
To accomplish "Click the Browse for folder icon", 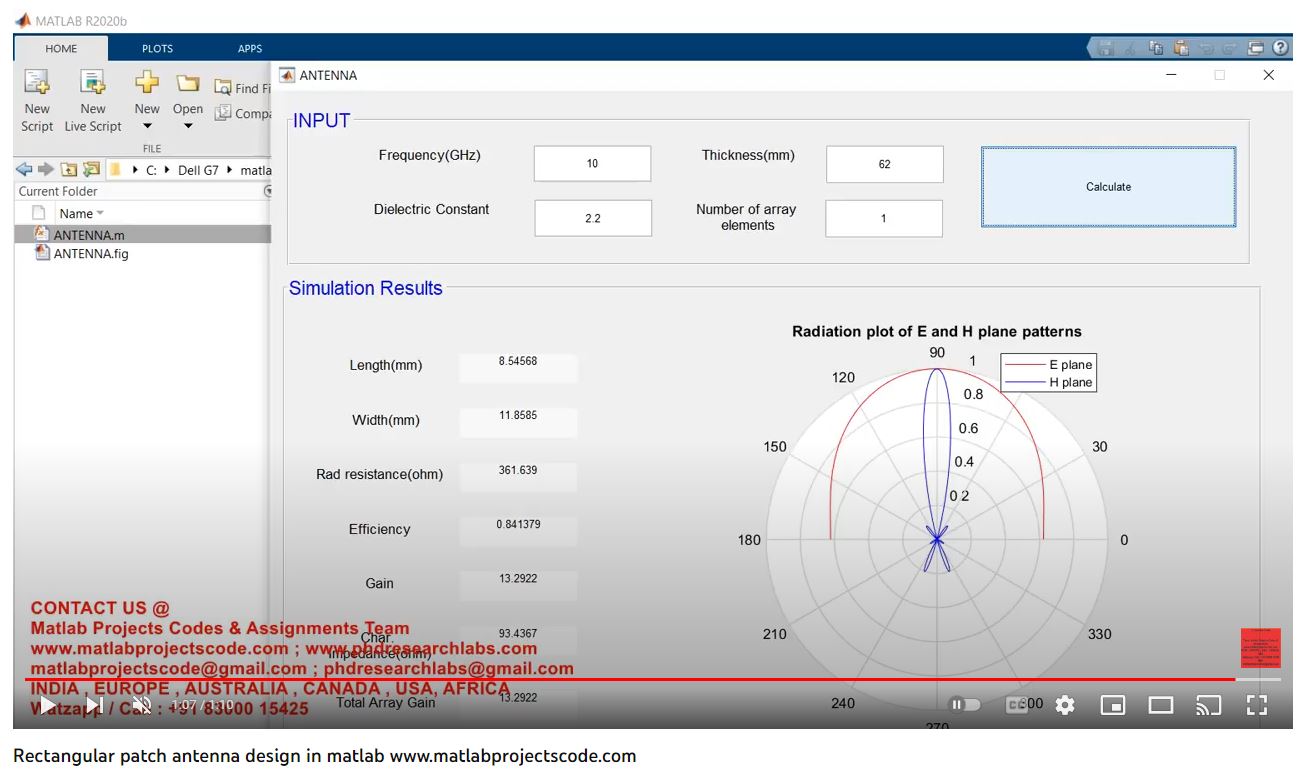I will [x=91, y=170].
